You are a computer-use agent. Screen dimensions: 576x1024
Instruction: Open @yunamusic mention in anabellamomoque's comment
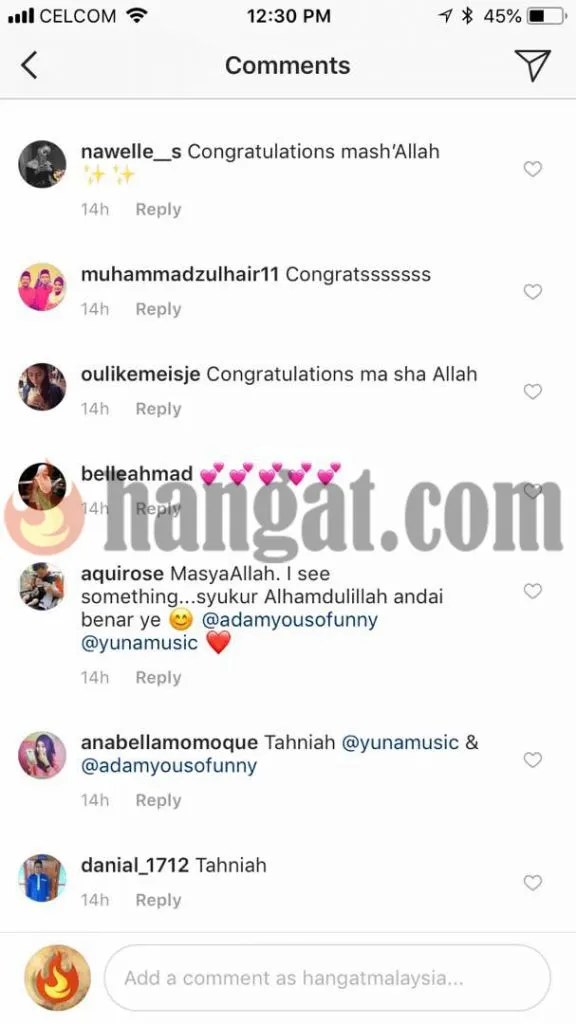click(400, 743)
